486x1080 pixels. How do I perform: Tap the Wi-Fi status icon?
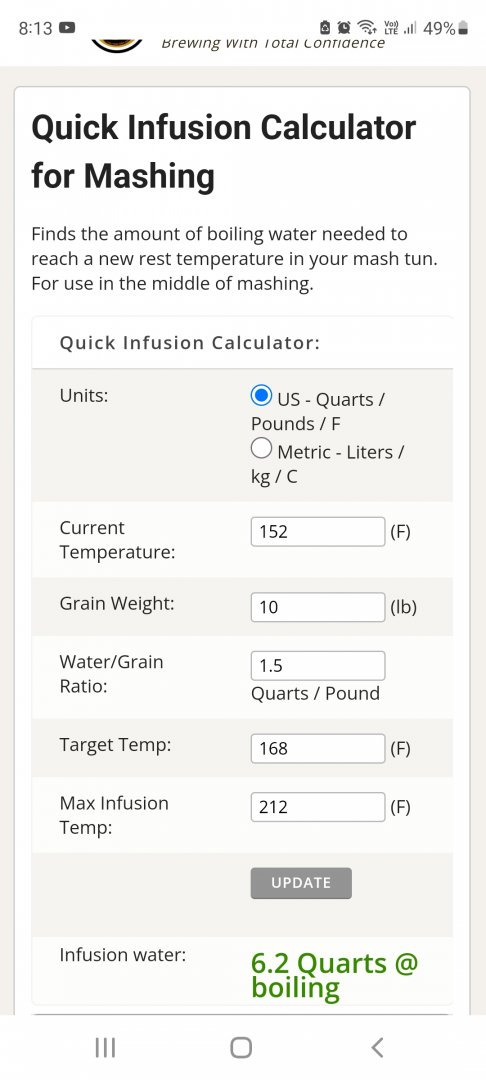(366, 28)
